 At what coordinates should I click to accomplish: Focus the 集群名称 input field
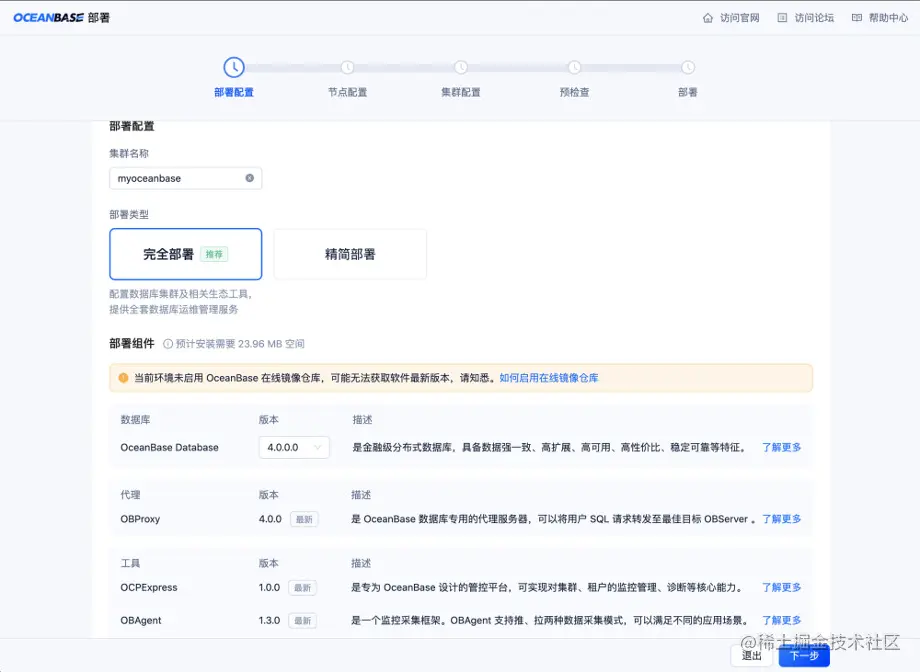coord(185,178)
